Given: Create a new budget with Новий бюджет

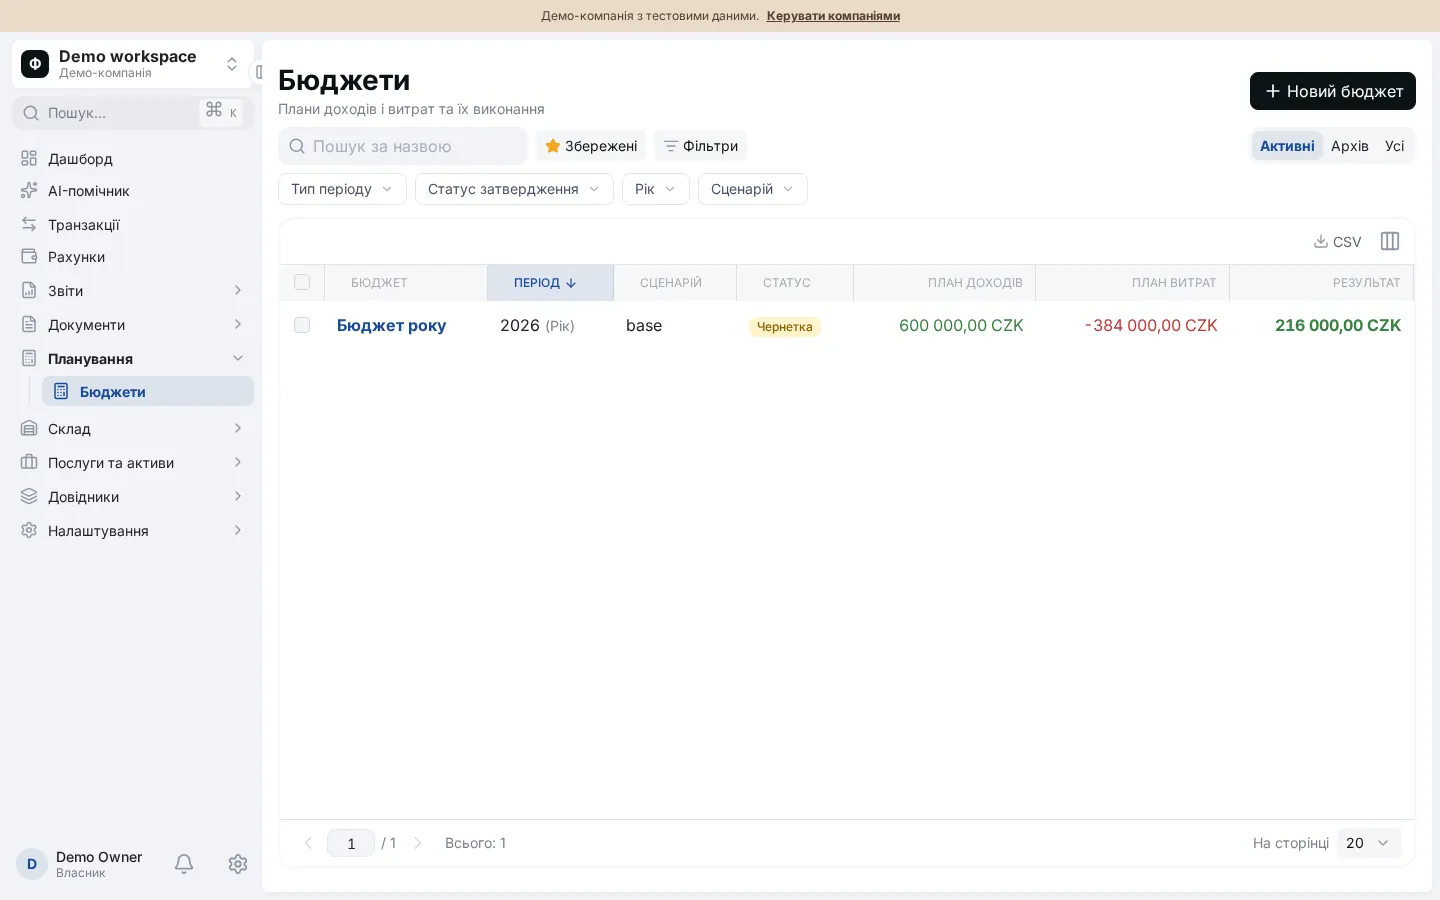Looking at the screenshot, I should pyautogui.click(x=1333, y=91).
